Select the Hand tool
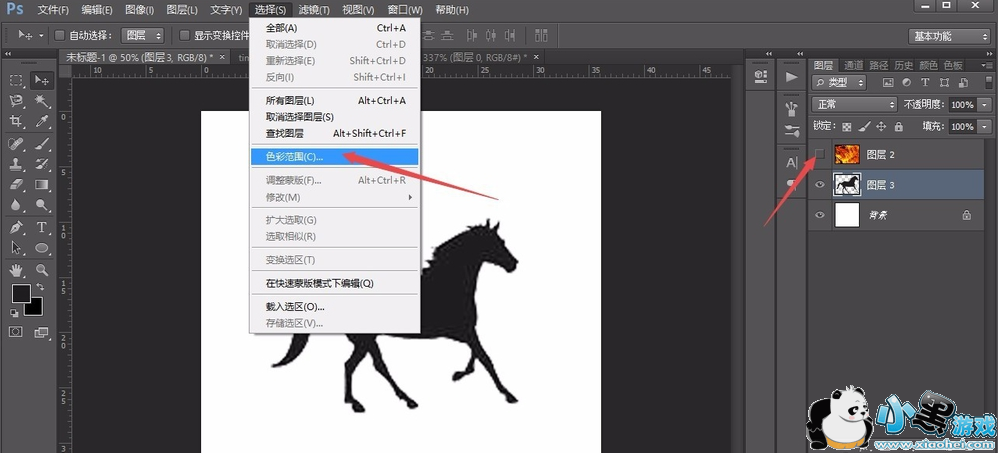Image resolution: width=998 pixels, height=453 pixels. pos(17,270)
